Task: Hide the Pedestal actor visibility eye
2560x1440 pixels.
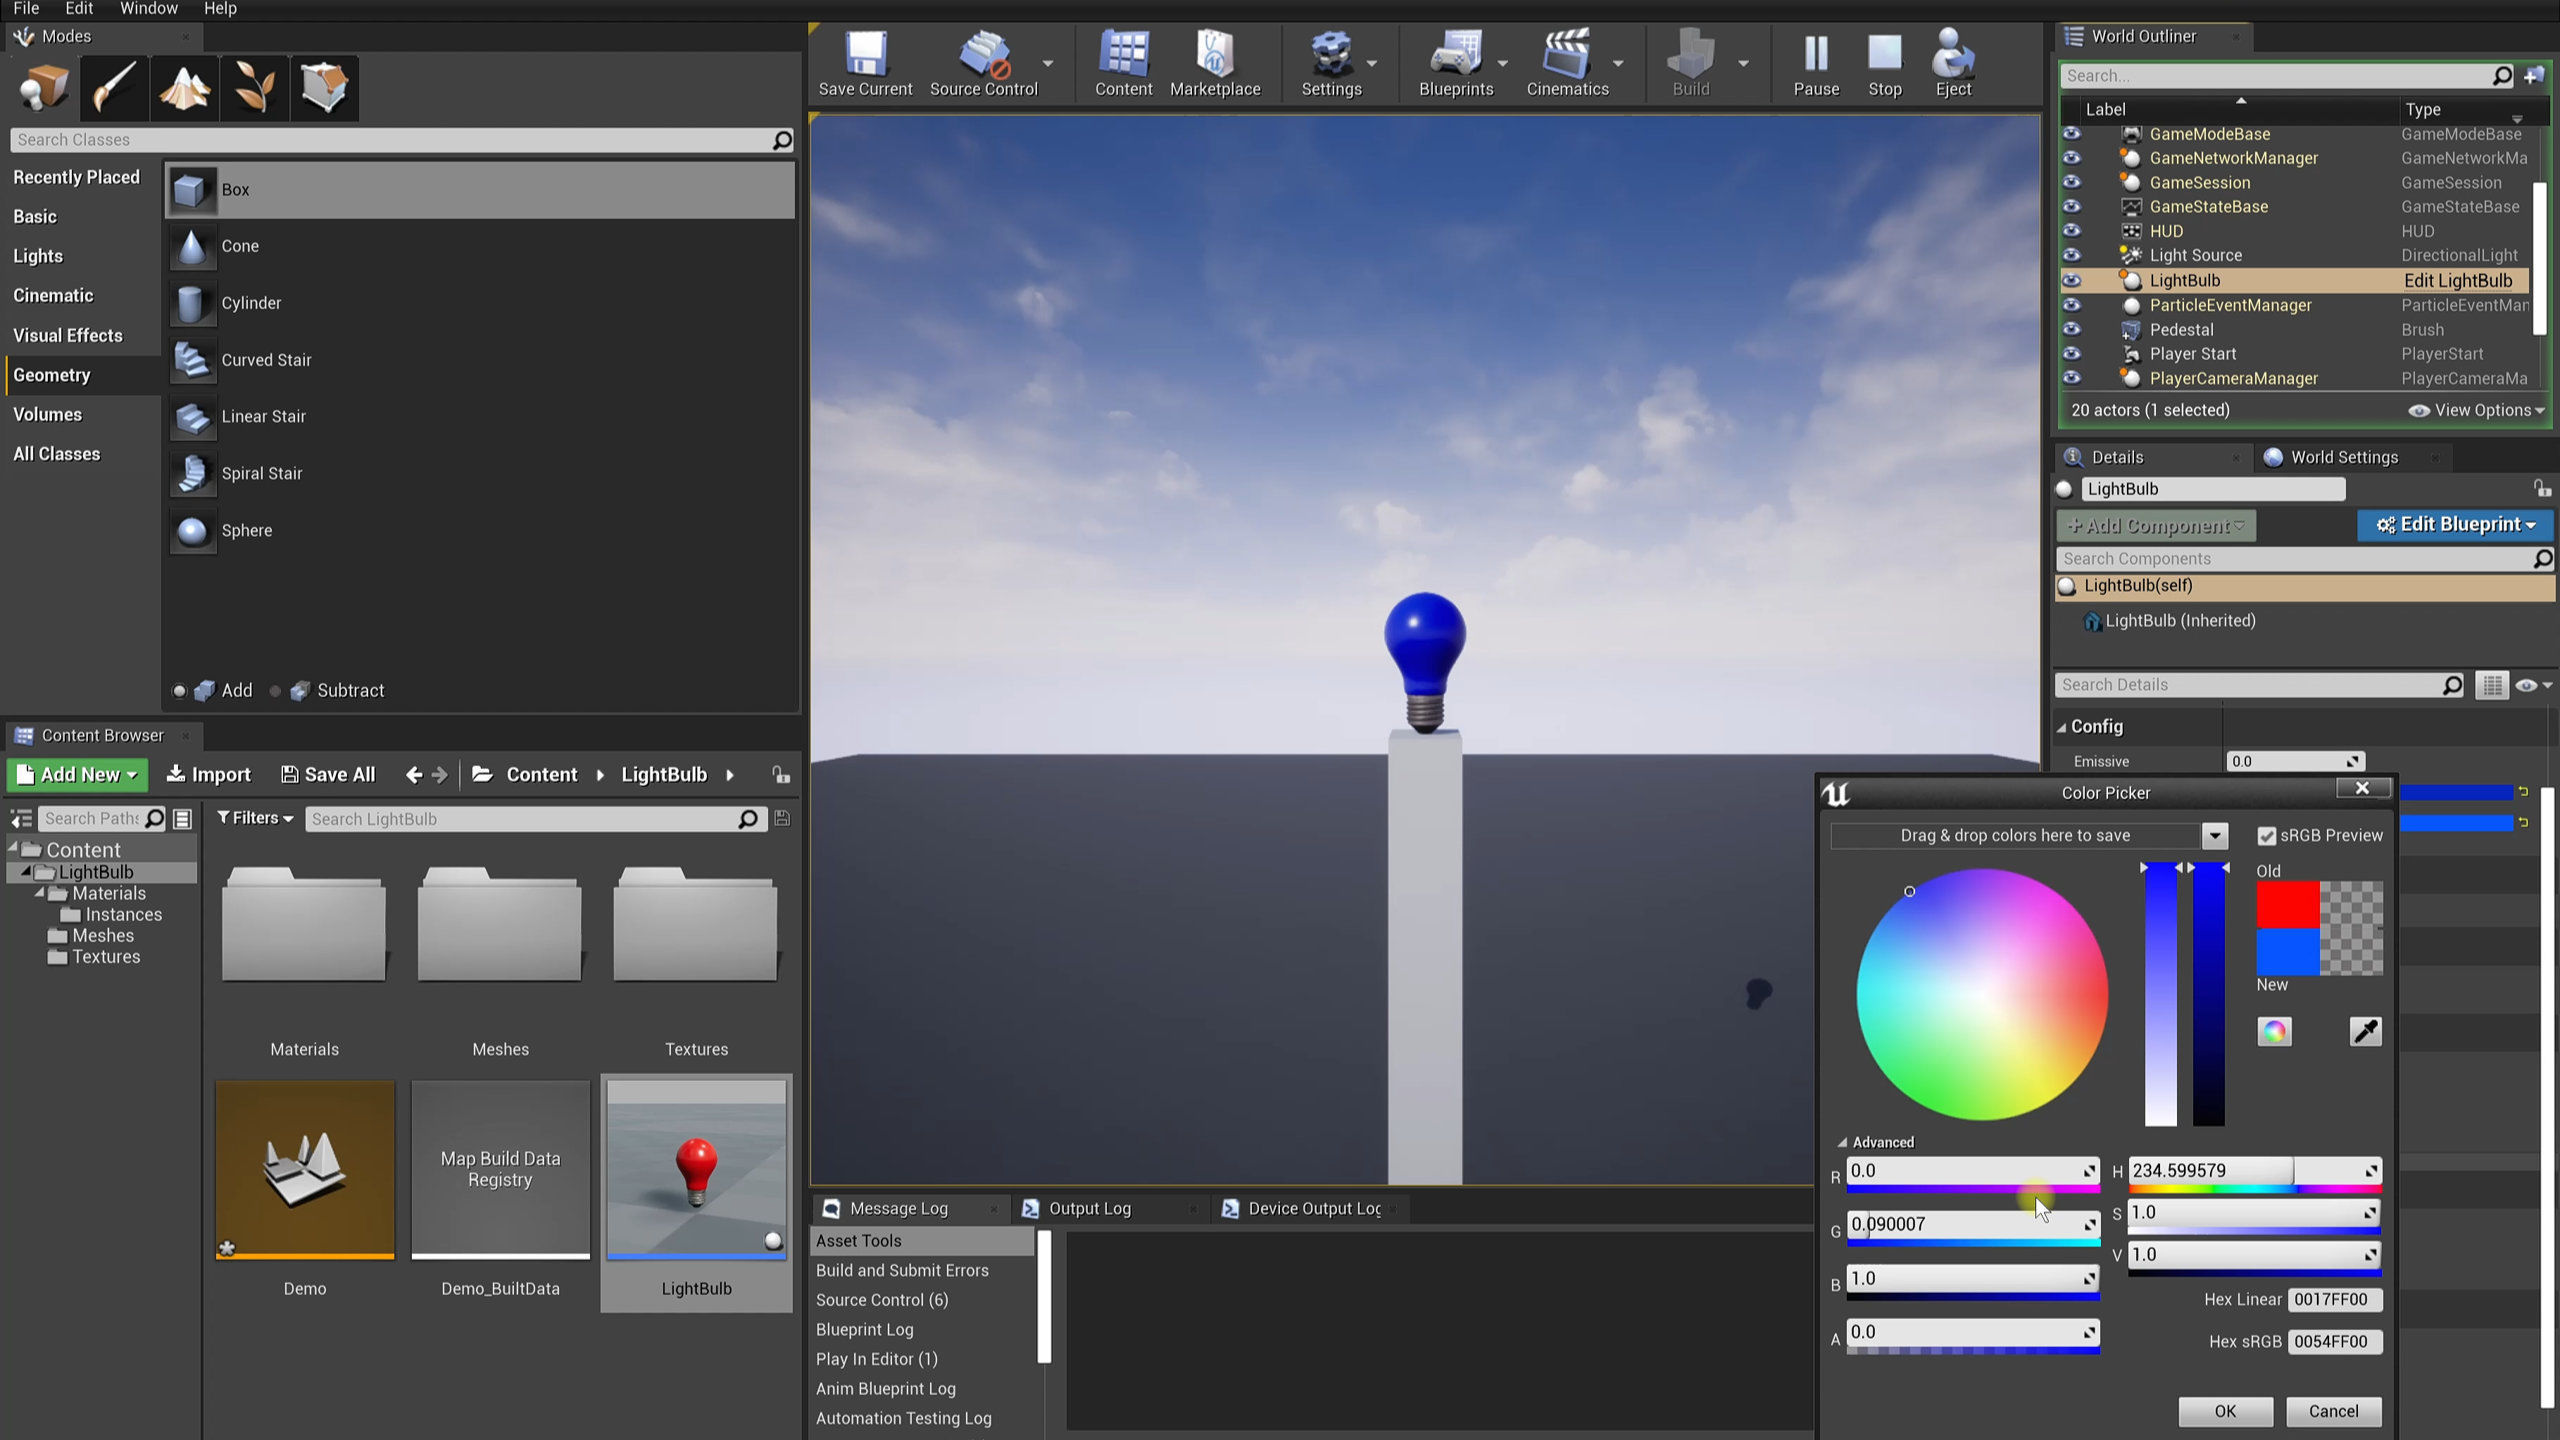Action: click(x=2071, y=329)
